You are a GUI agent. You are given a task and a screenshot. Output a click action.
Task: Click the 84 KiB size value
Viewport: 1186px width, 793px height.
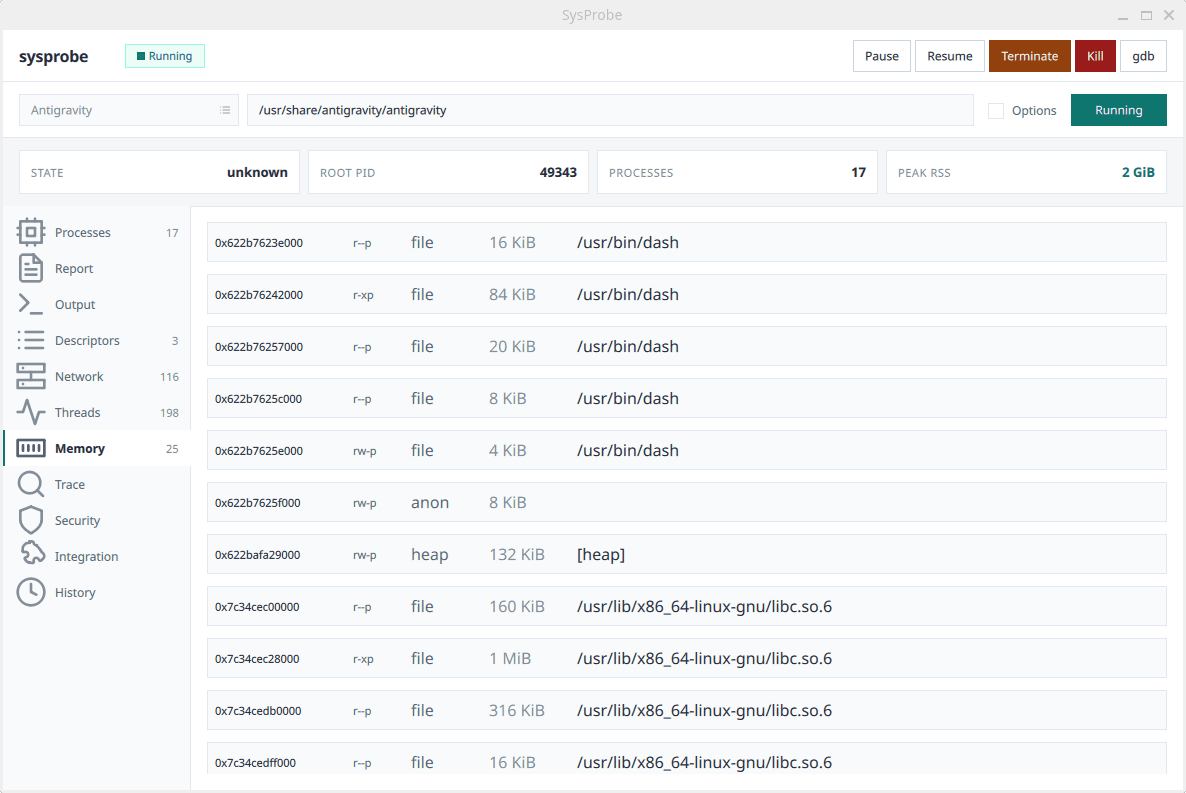[x=512, y=294]
